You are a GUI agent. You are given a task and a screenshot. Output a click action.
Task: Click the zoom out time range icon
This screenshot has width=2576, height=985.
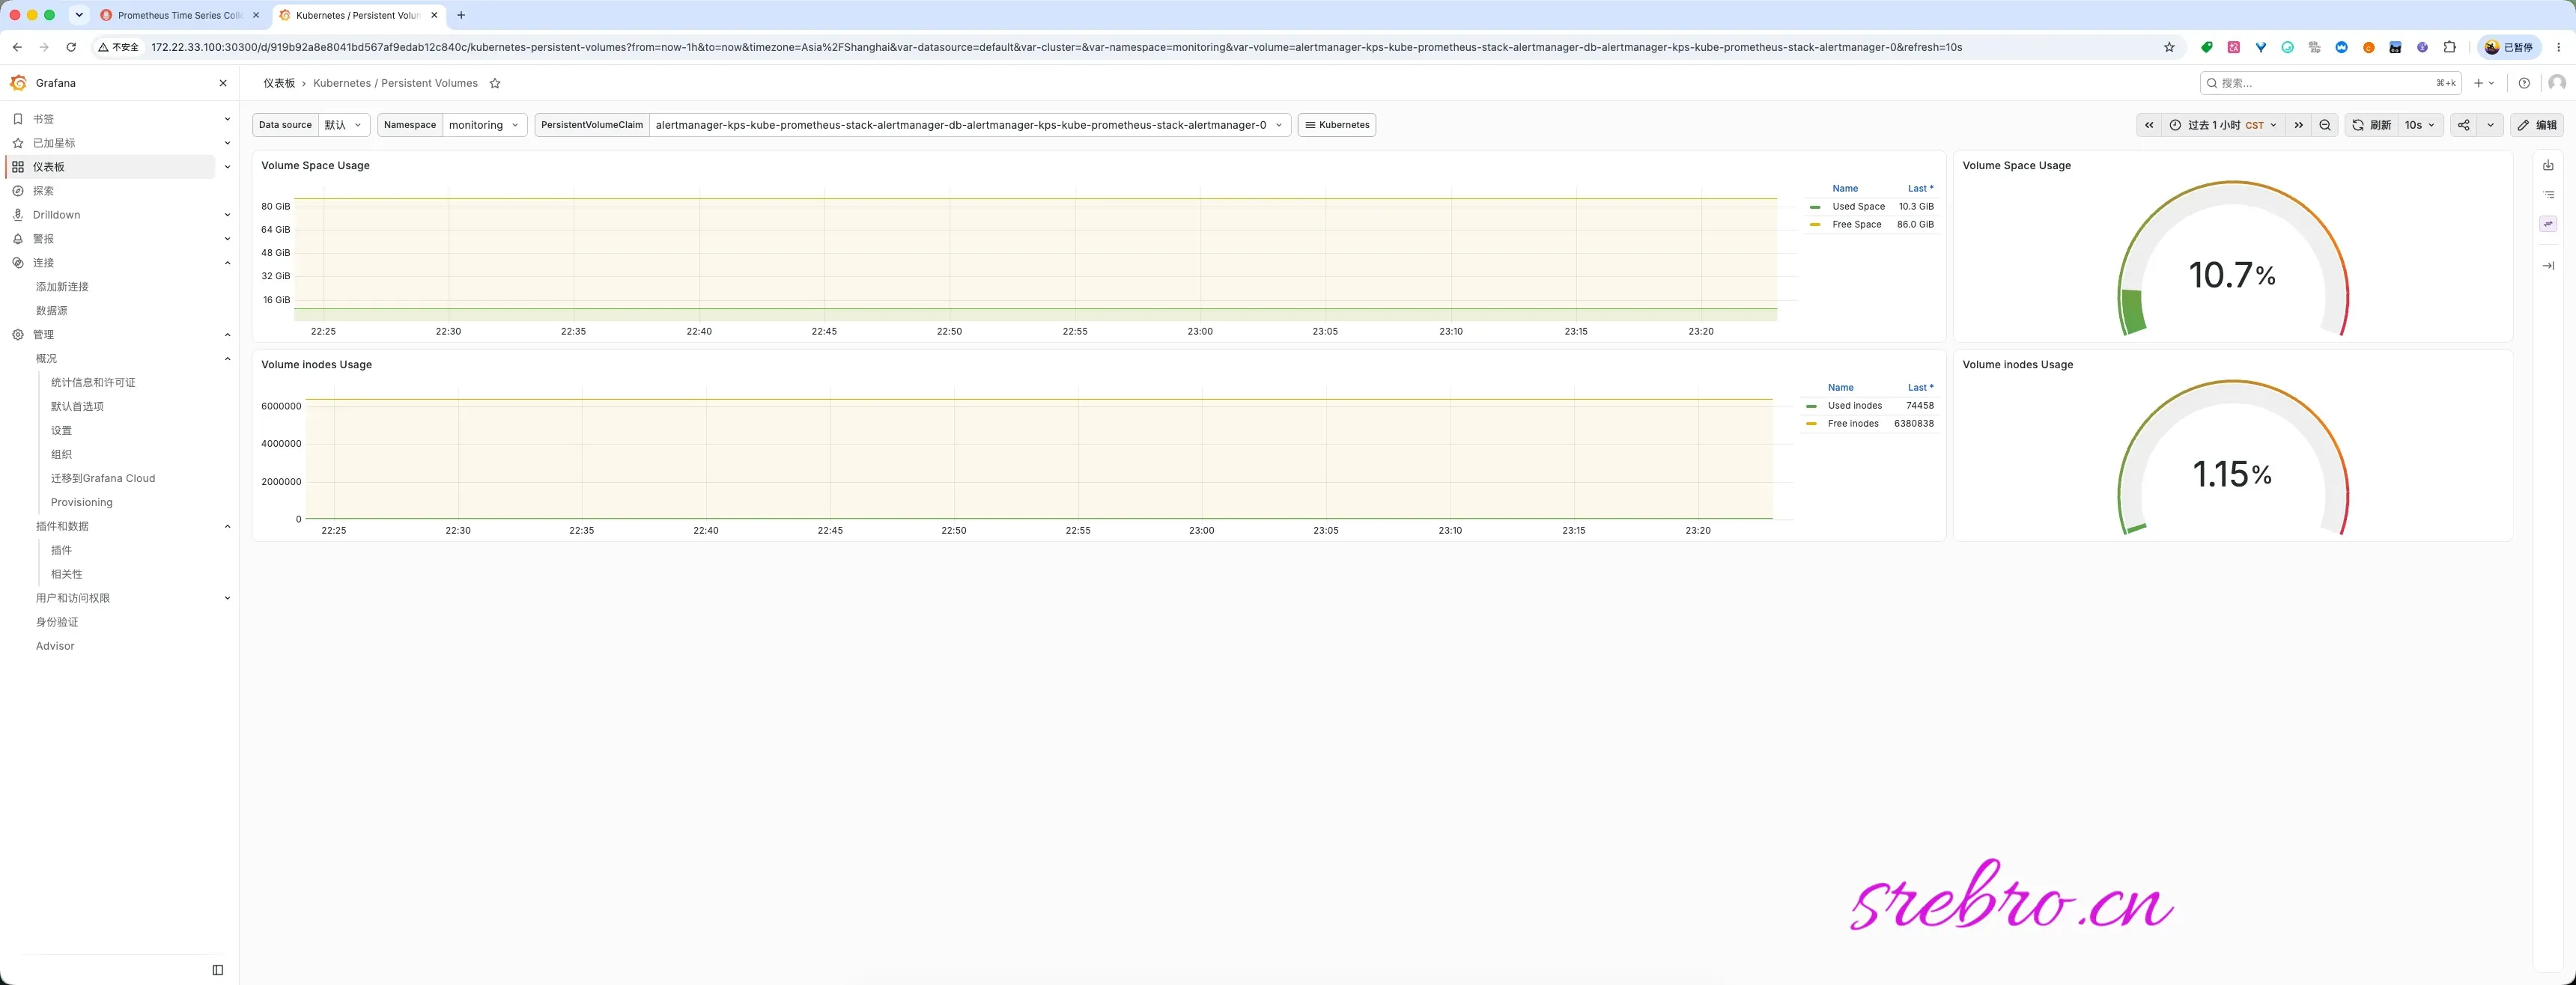tap(2325, 125)
